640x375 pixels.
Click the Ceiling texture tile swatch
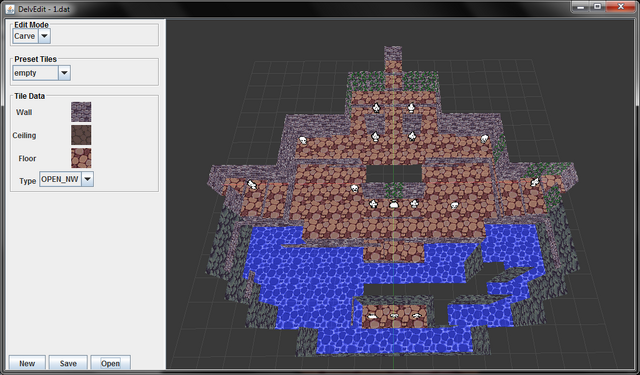tap(81, 135)
